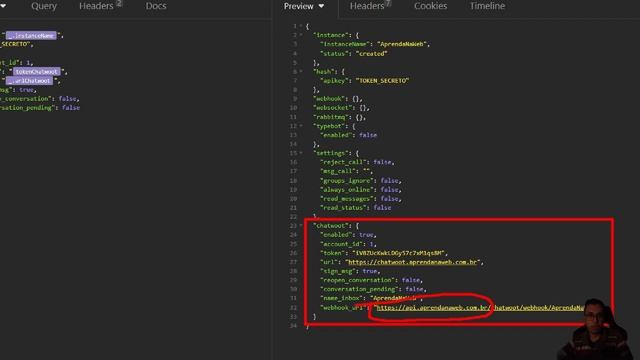Screen dimensions: 640x360
Task: Open the request Headers tab beside Query
Action: 96,6
